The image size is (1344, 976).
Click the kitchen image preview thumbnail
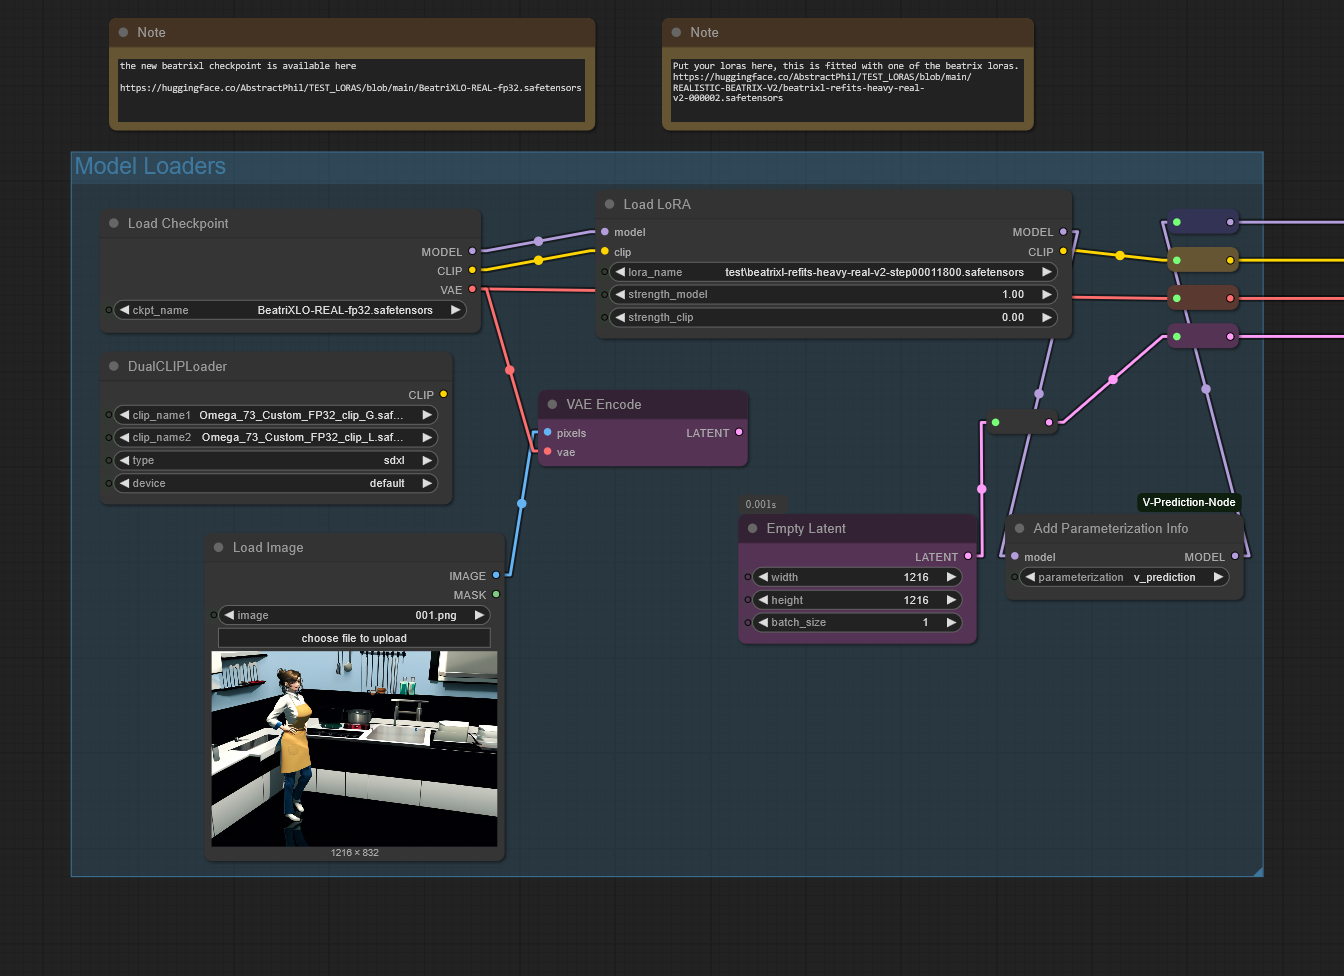pyautogui.click(x=354, y=748)
